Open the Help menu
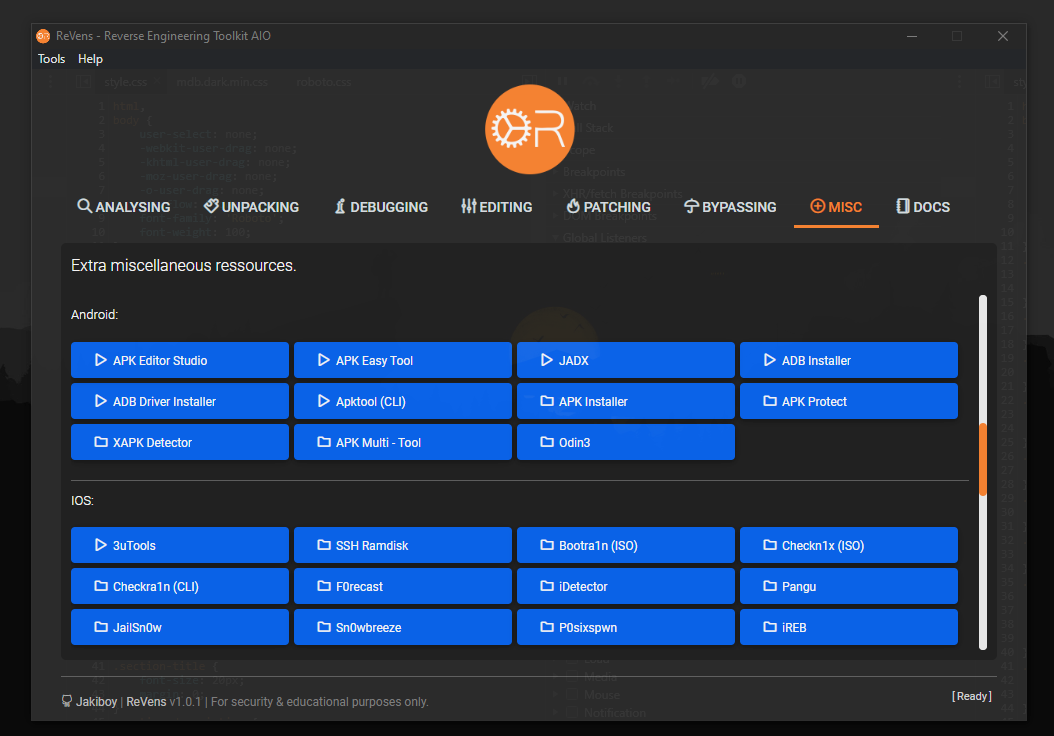Image resolution: width=1054 pixels, height=736 pixels. 90,59
